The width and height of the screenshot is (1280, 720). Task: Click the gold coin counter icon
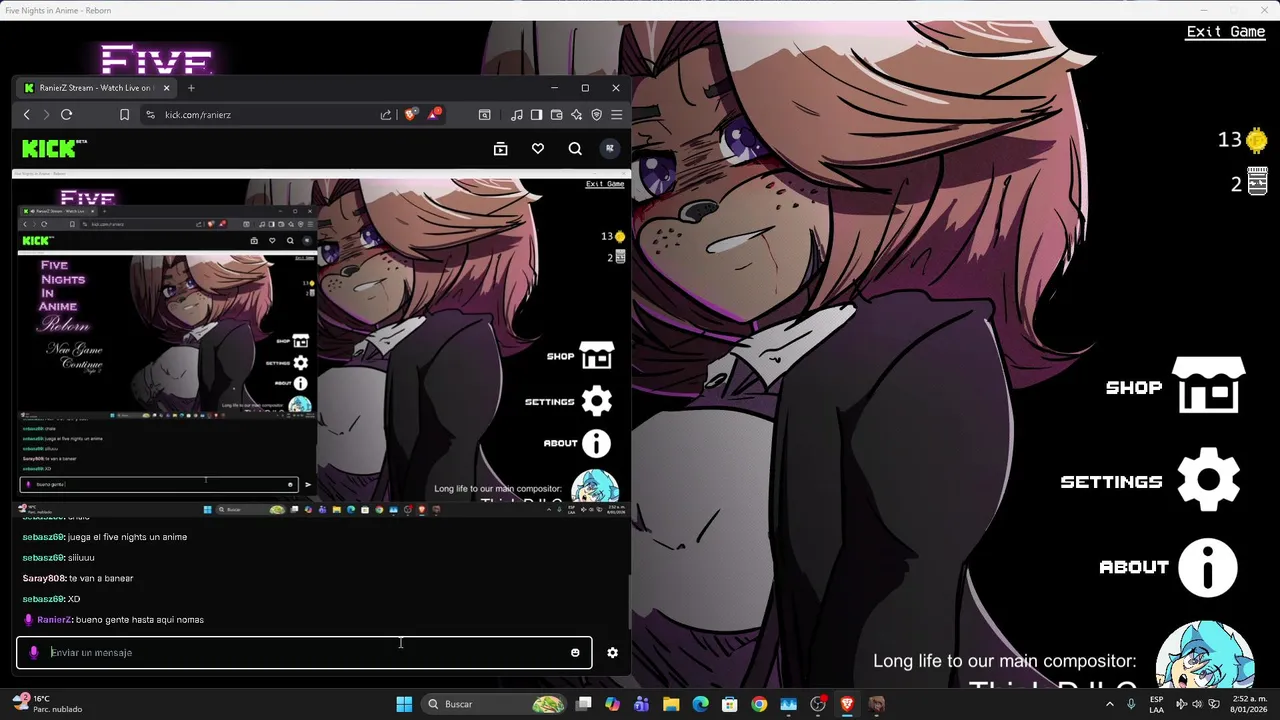(1256, 141)
